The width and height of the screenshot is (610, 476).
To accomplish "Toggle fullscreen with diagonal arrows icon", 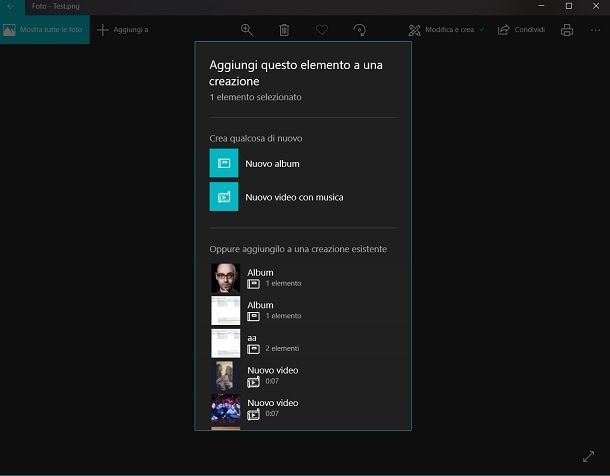I will [588, 456].
